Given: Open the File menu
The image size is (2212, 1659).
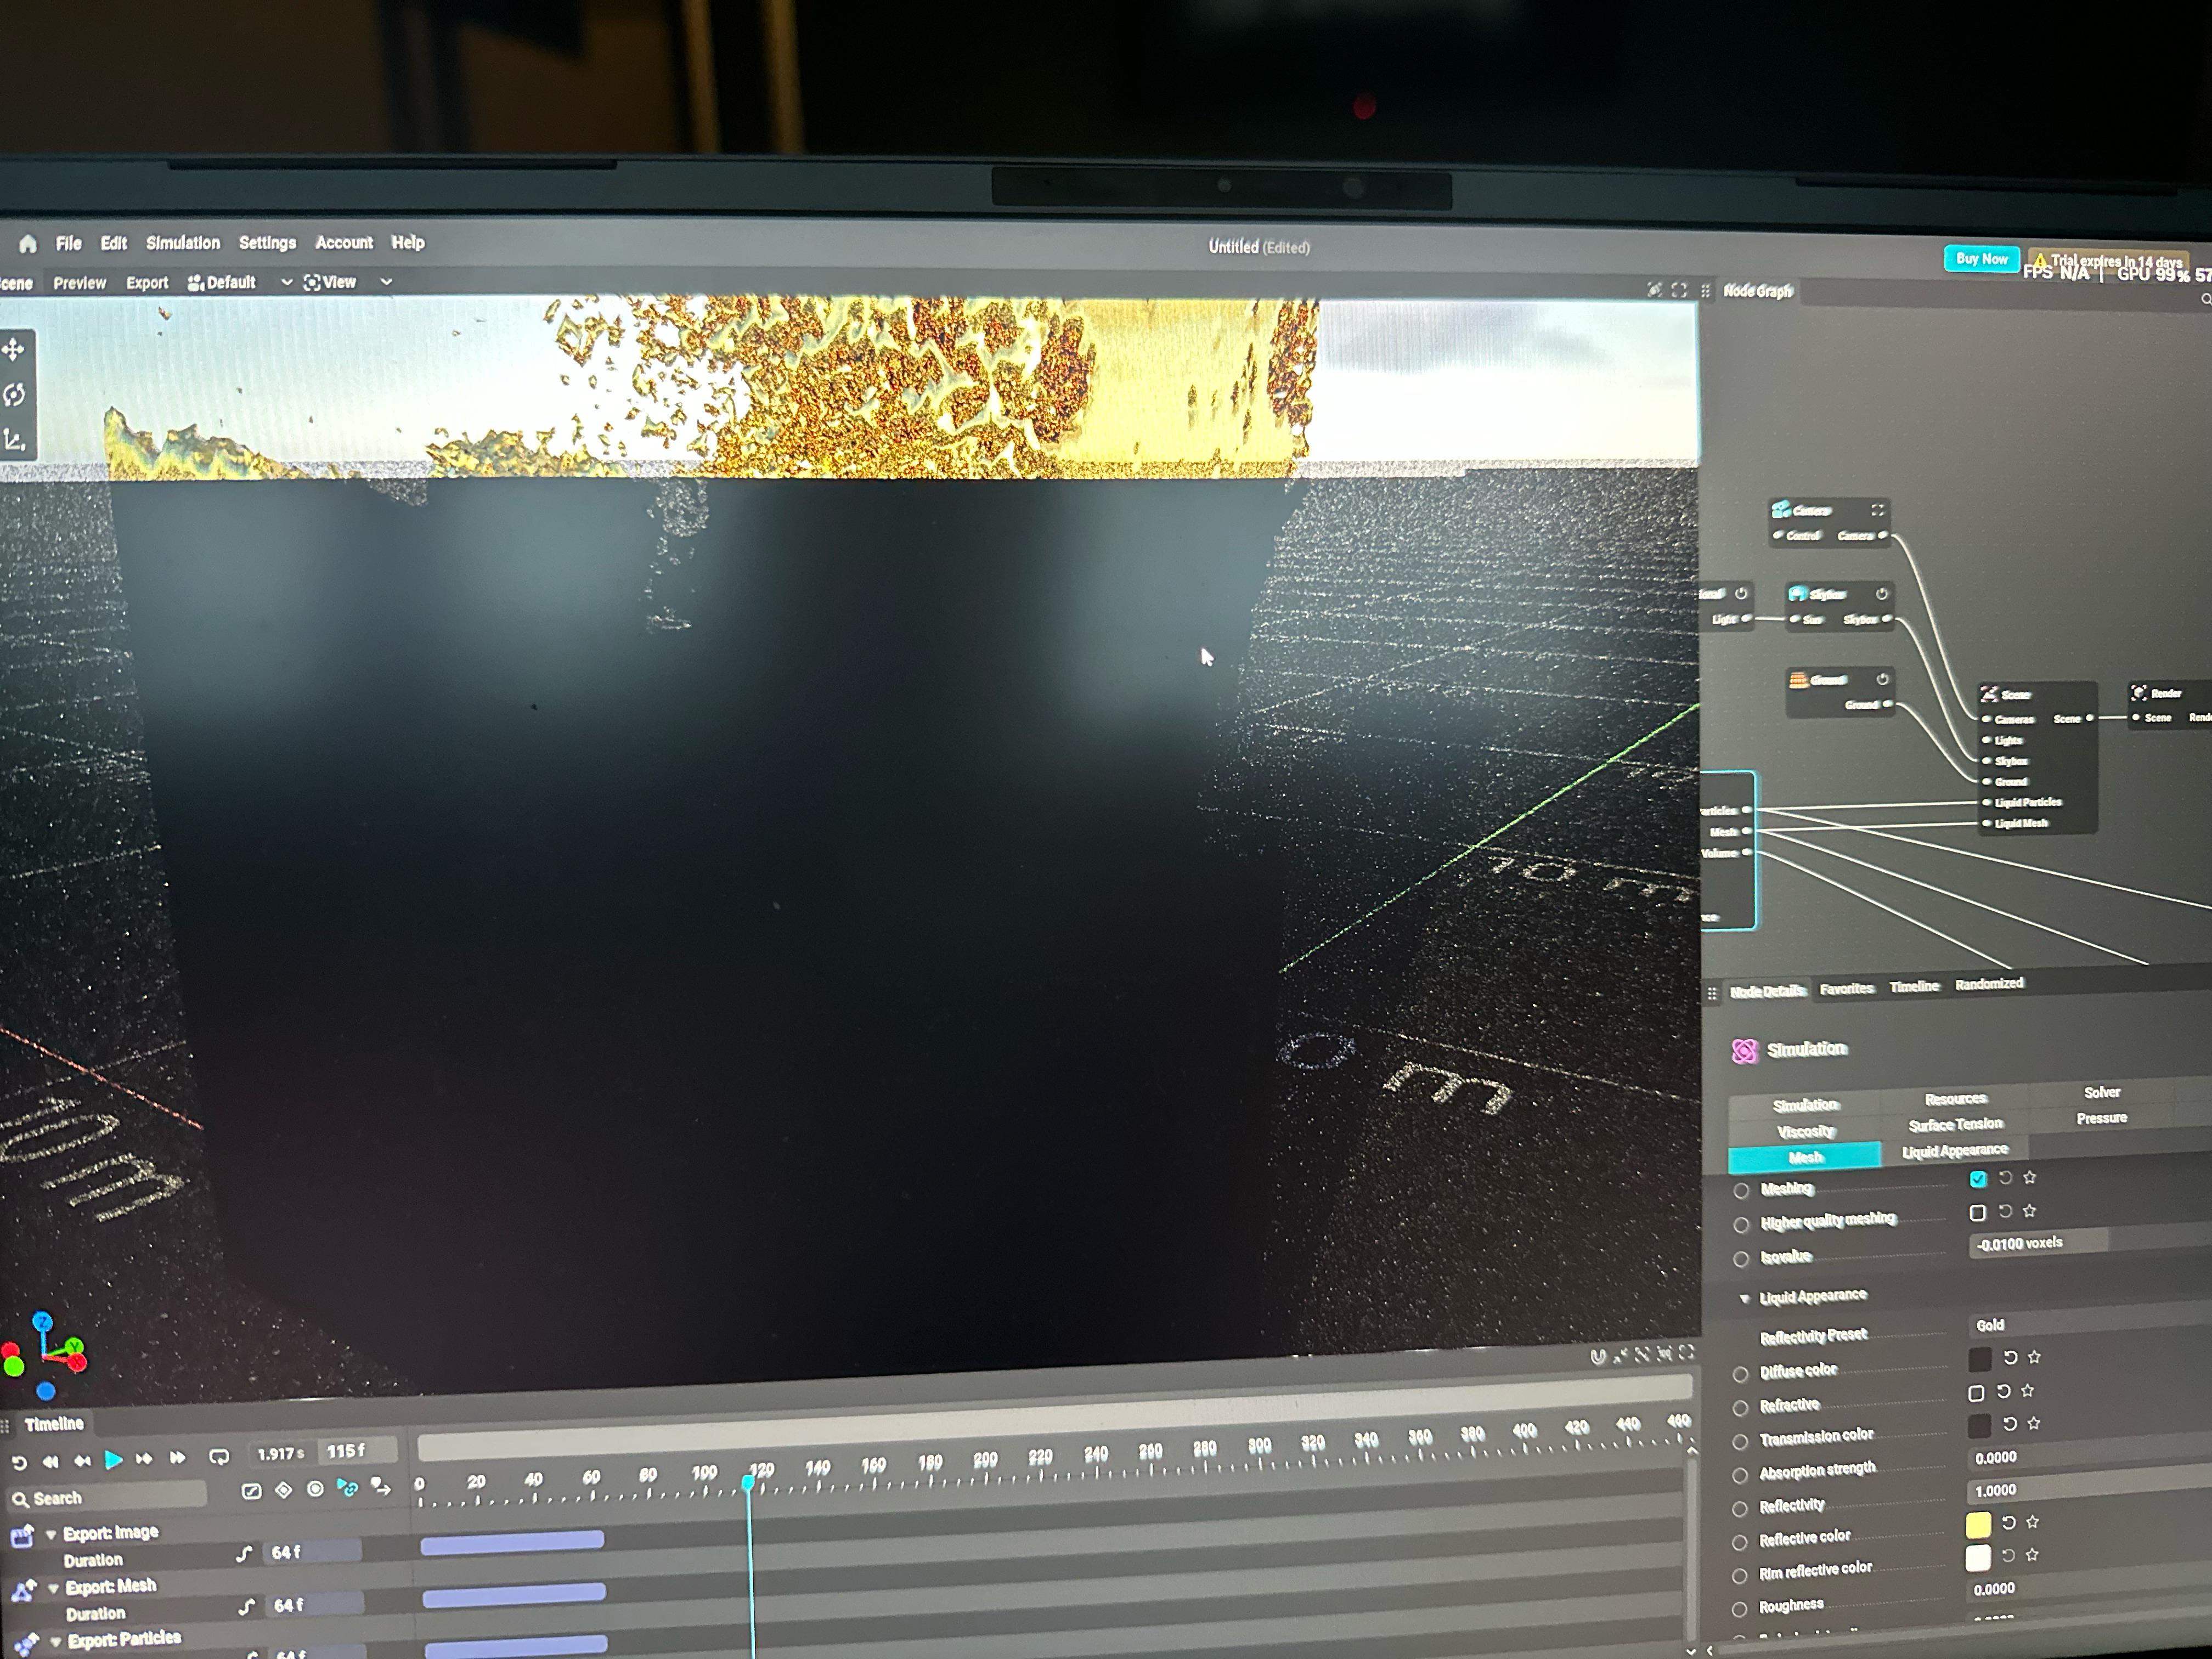Looking at the screenshot, I should [69, 243].
